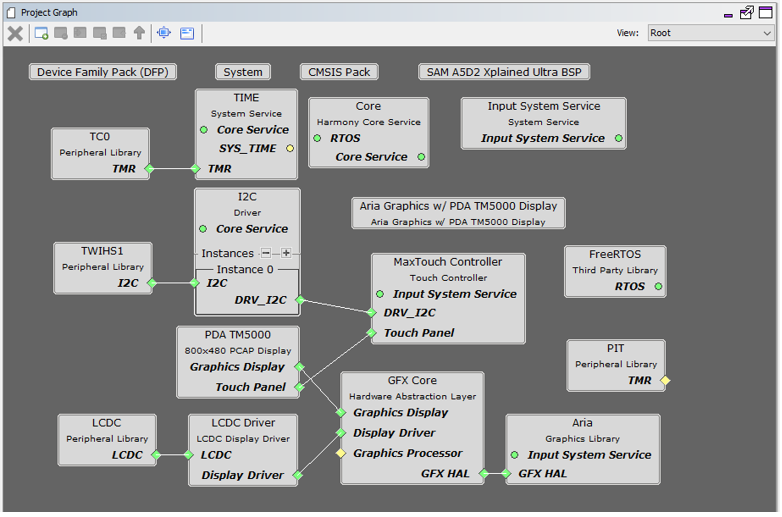Viewport: 782px width, 517px height.
Task: Click the minus button beside I2C Instances
Action: point(266,253)
